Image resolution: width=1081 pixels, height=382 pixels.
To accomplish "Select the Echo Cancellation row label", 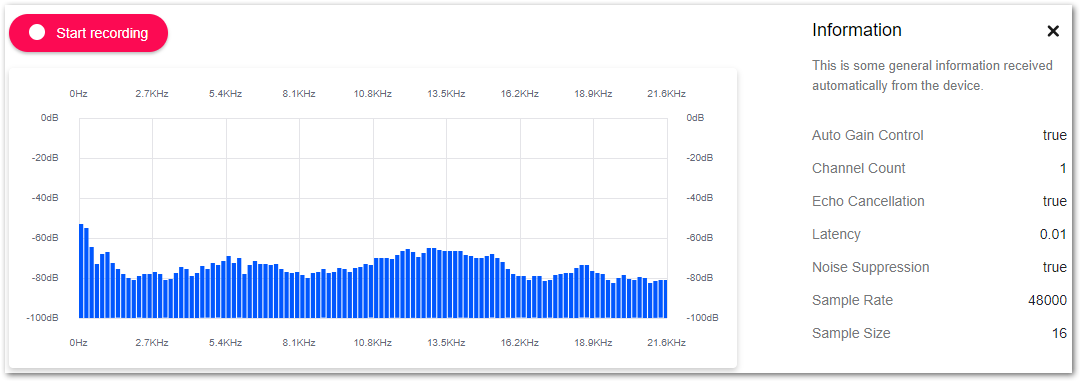I will click(x=868, y=201).
